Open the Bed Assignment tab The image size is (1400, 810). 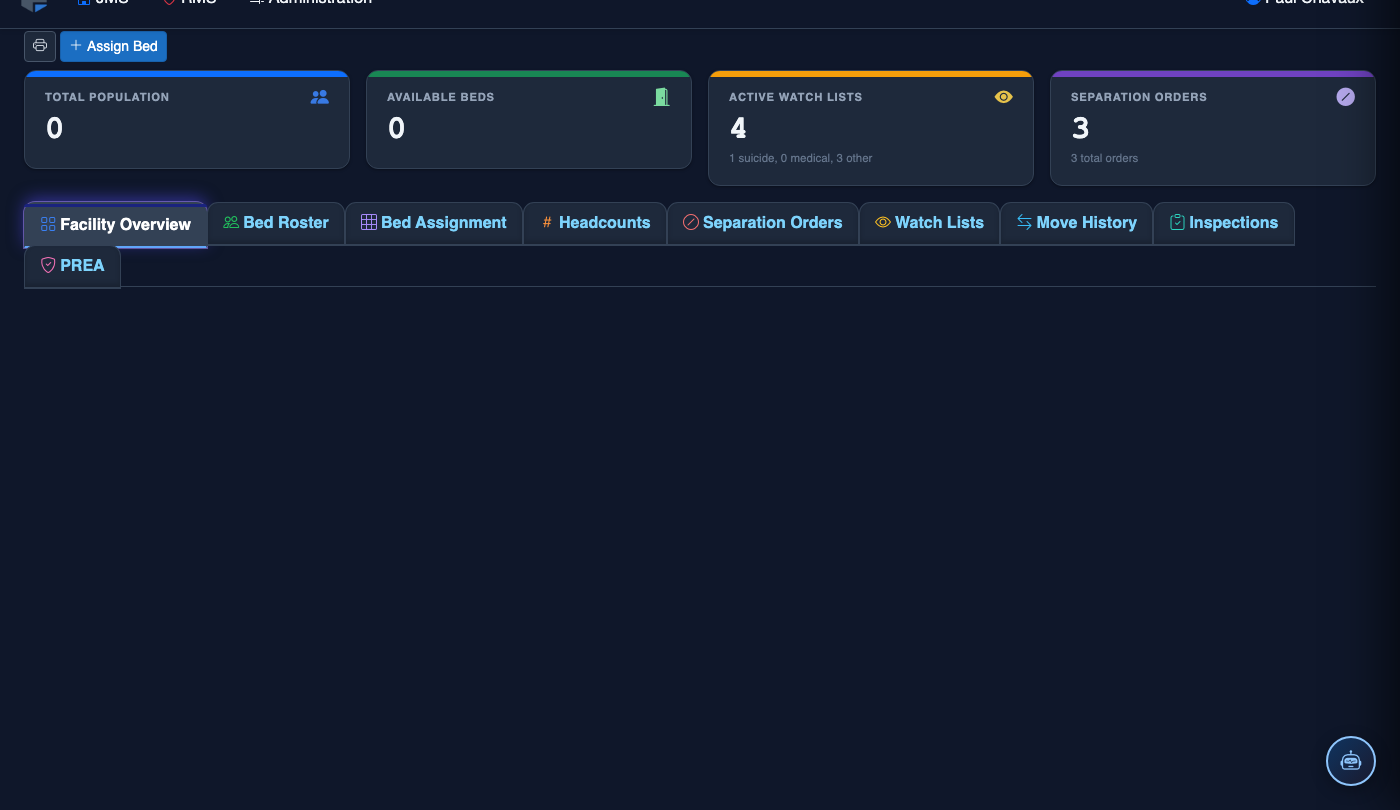click(x=434, y=223)
